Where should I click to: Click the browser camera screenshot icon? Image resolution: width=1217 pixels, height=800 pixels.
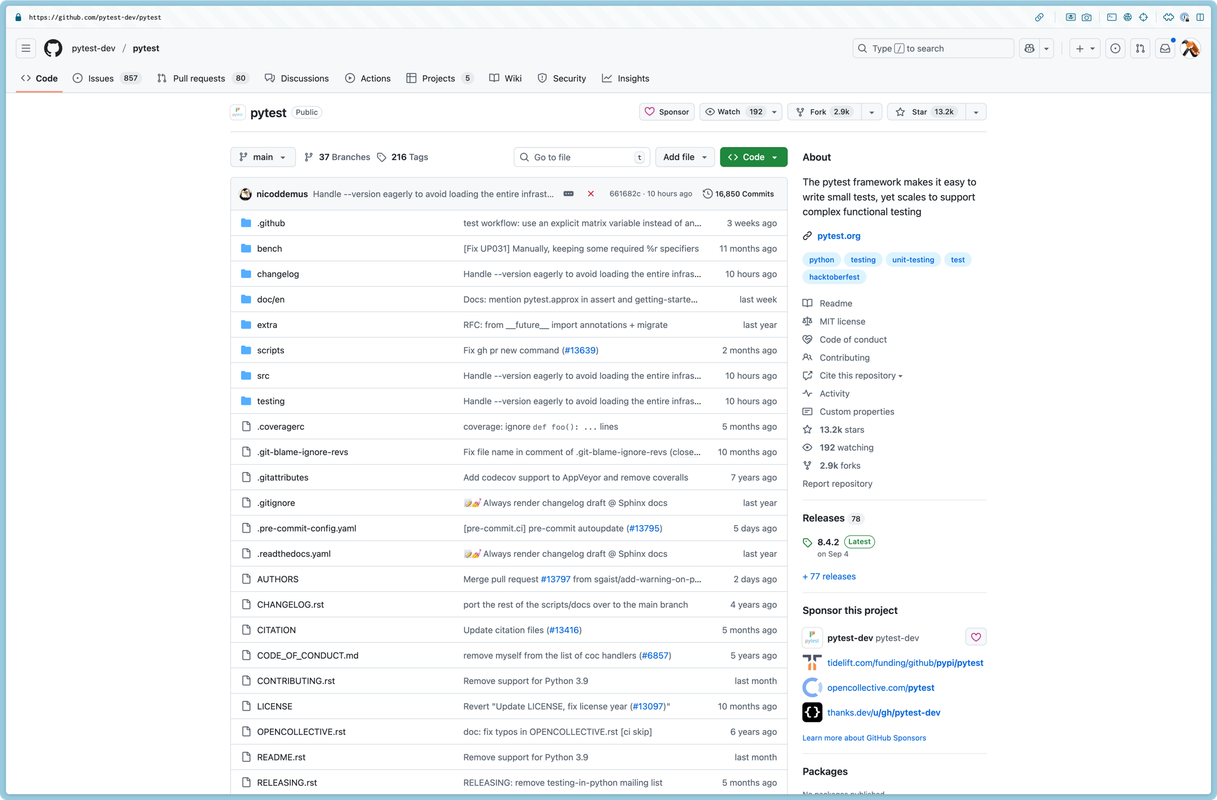pyautogui.click(x=1086, y=17)
